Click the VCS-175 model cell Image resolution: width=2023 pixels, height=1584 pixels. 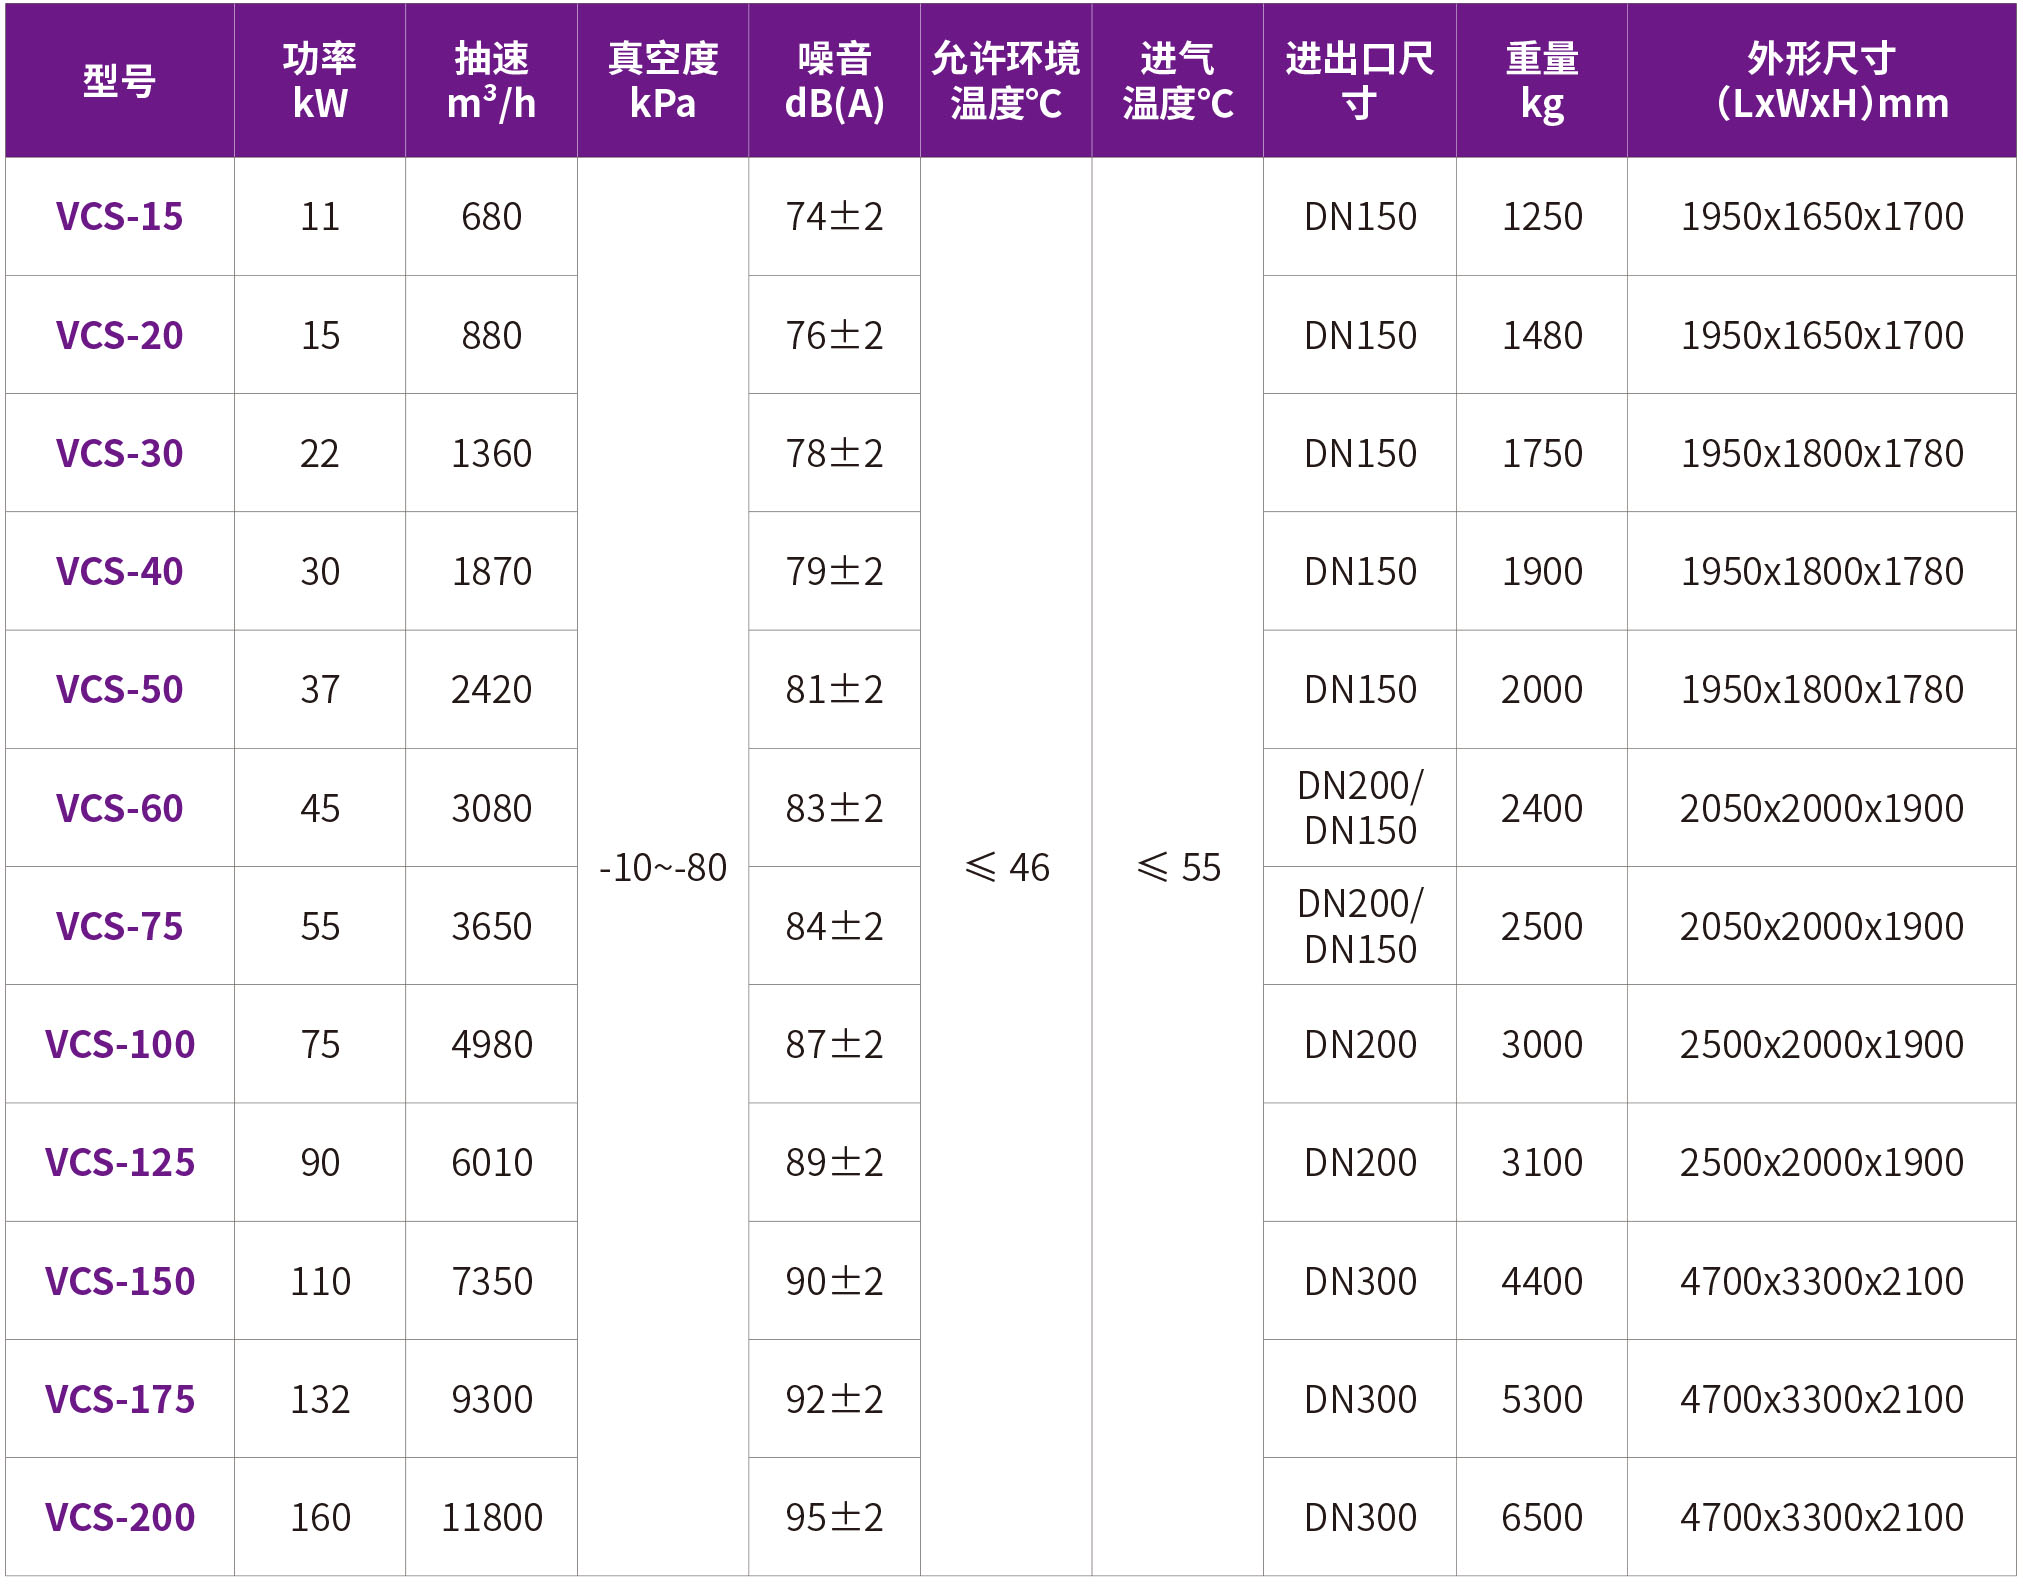tap(119, 1400)
